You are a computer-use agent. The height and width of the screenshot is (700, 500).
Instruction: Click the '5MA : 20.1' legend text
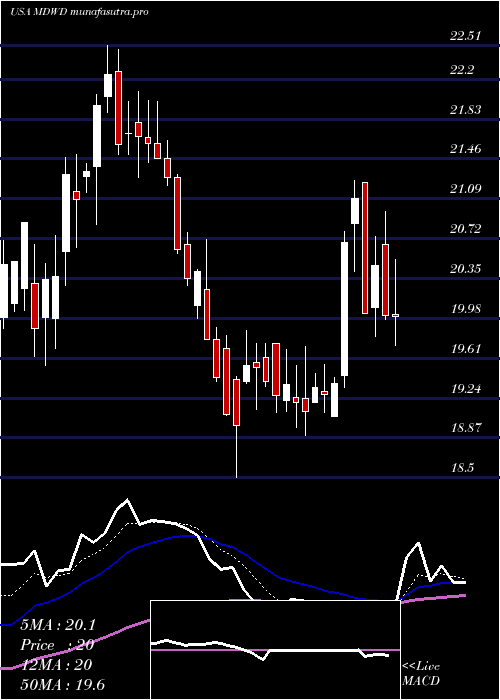click(x=58, y=625)
